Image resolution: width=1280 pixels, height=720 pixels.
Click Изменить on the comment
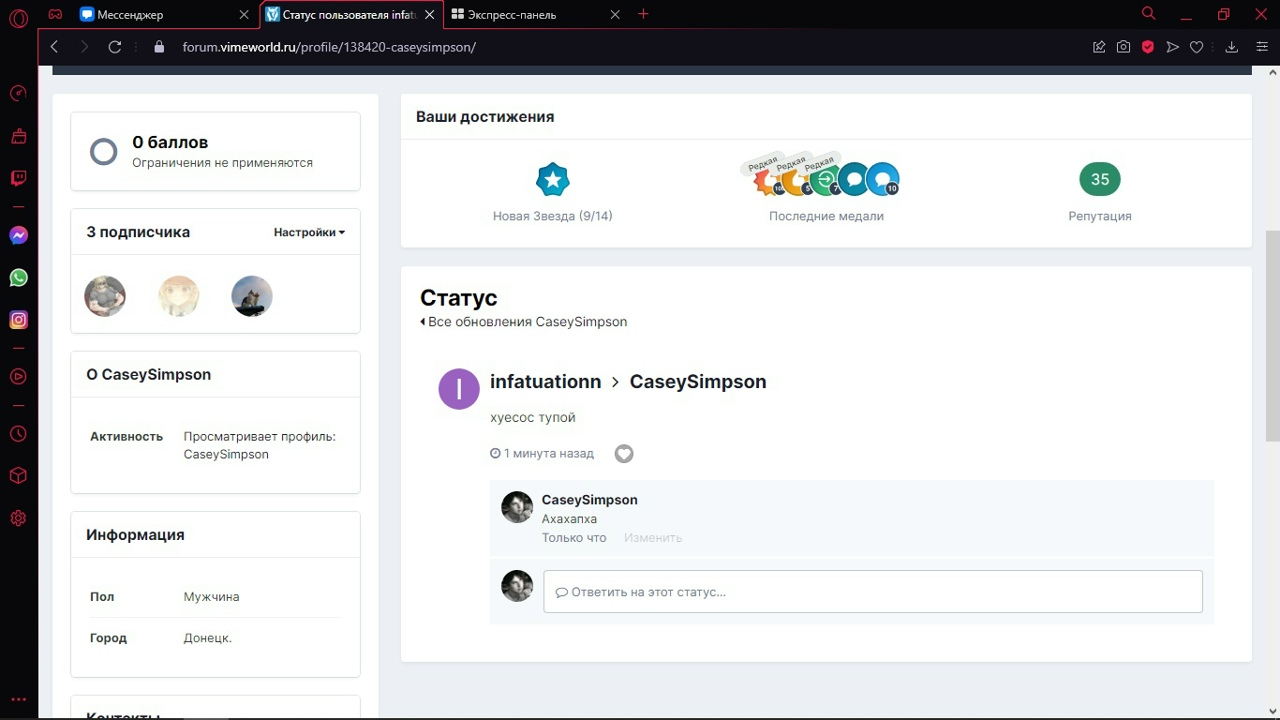coord(653,538)
